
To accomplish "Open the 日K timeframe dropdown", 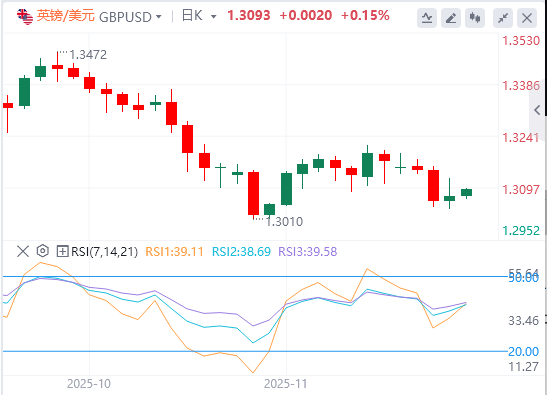I will point(199,16).
